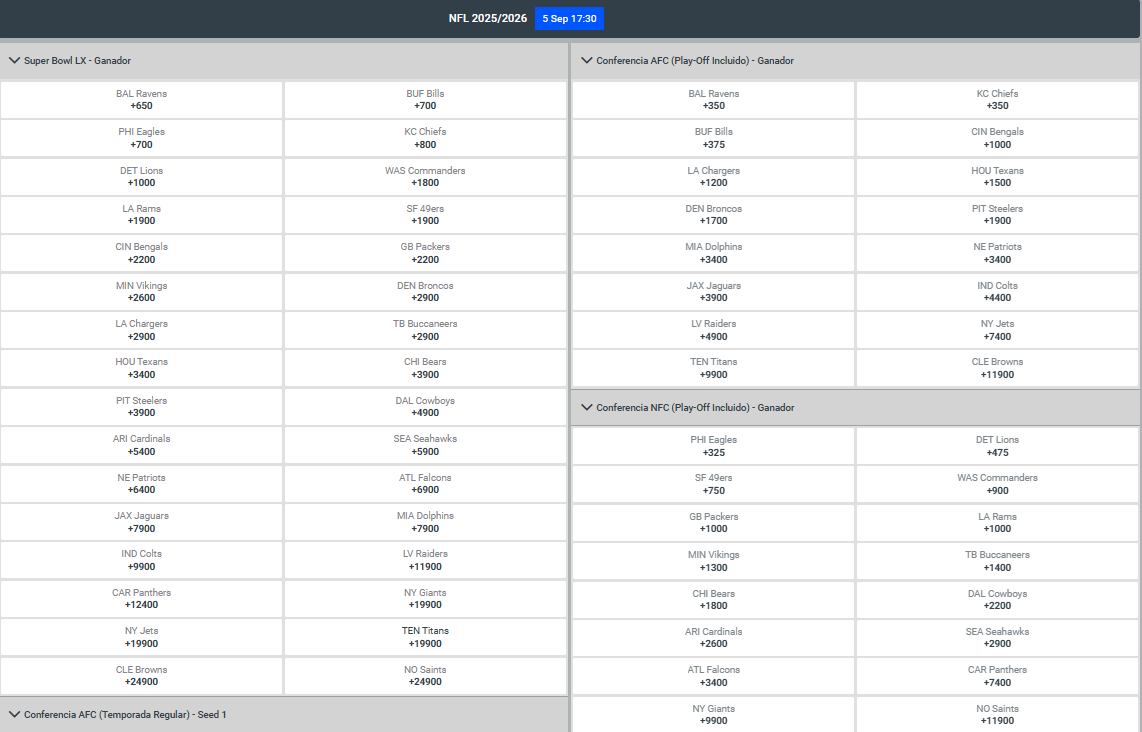
Task: Select KC Chiefs +350 AFC odds
Action: coord(998,100)
